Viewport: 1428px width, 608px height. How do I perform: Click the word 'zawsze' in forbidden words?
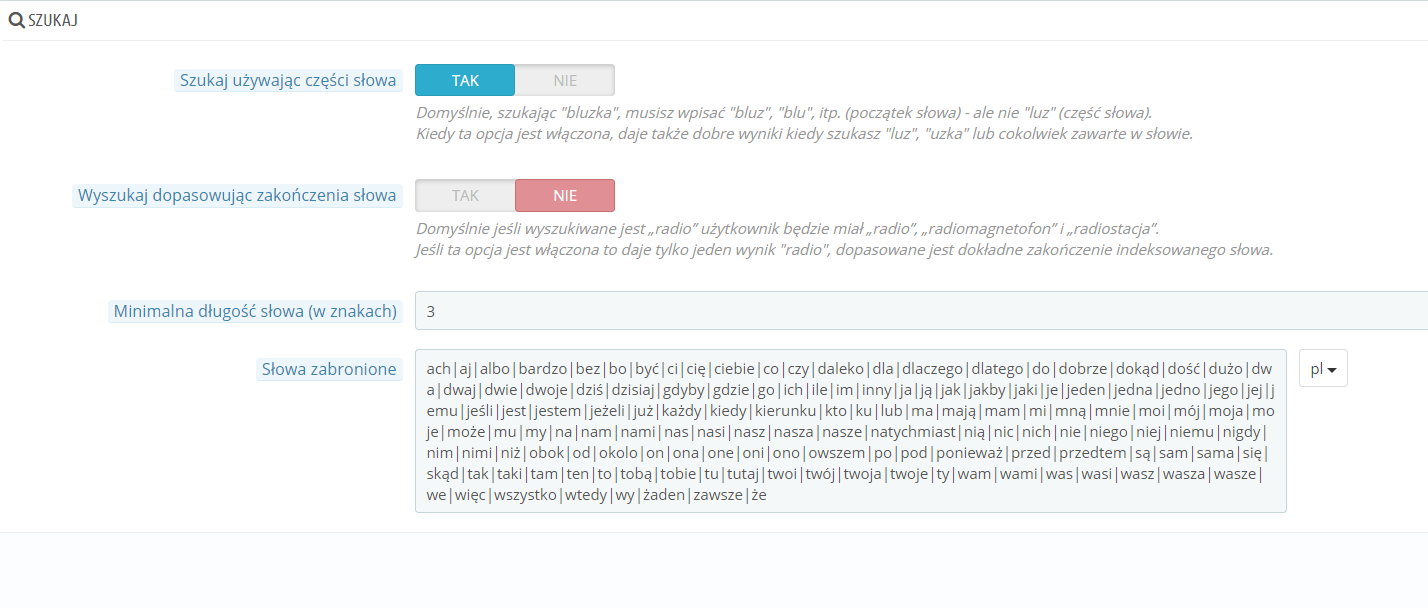(x=718, y=495)
